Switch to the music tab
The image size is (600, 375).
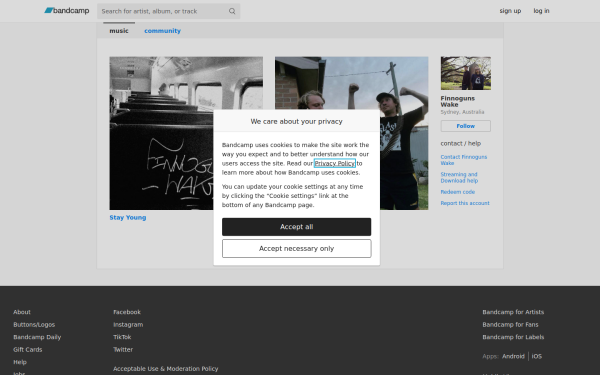(x=119, y=31)
